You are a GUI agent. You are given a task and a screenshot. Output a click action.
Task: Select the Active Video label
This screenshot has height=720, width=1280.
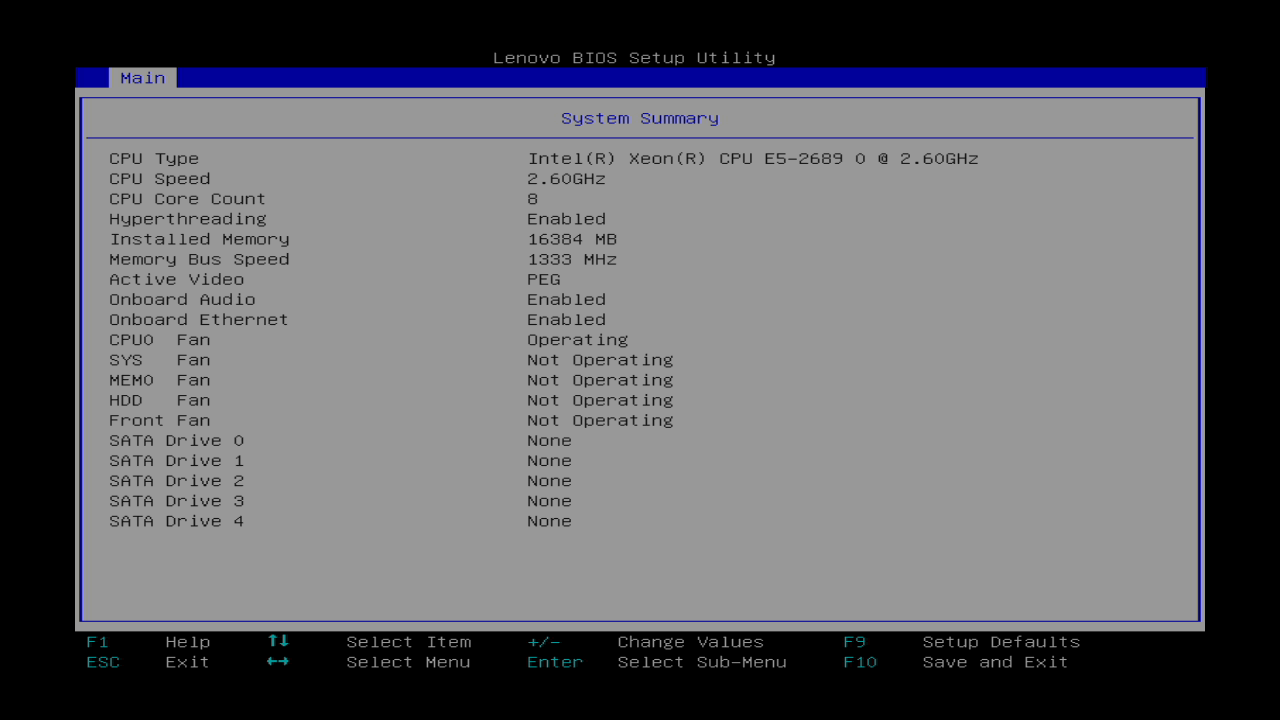[176, 279]
